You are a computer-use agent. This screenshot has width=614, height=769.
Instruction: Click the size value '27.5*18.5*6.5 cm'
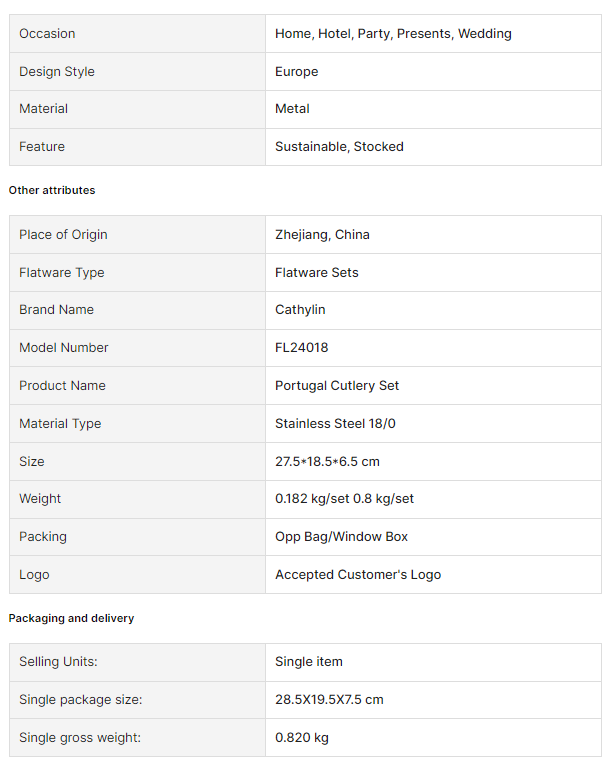pyautogui.click(x=327, y=462)
